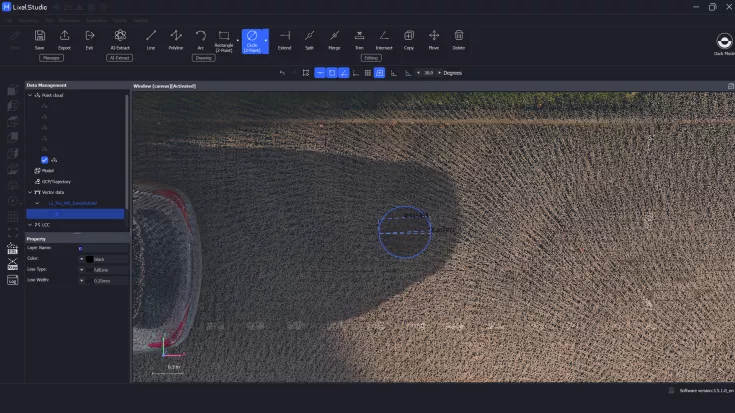Screen dimensions: 735x413
Task: Click the Save button
Action: pos(40,39)
